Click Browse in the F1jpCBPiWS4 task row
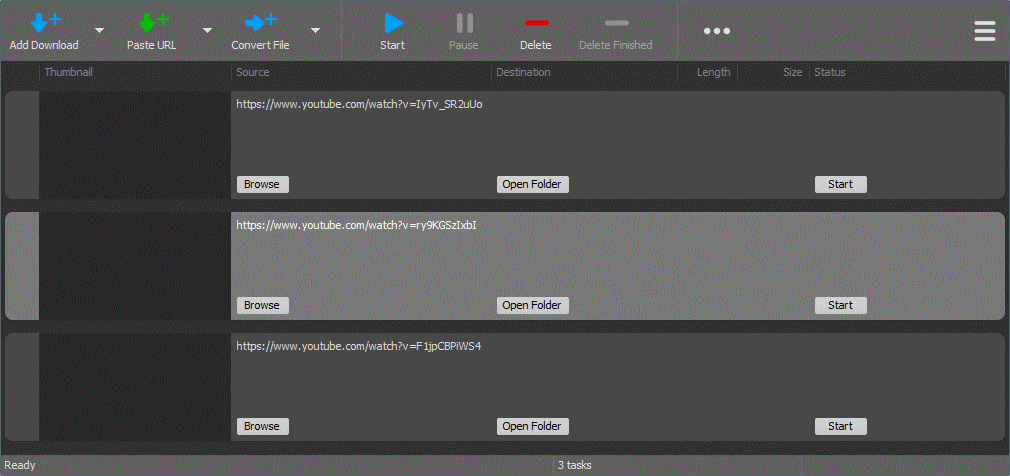Screen dimensions: 1010x476 (263, 426)
